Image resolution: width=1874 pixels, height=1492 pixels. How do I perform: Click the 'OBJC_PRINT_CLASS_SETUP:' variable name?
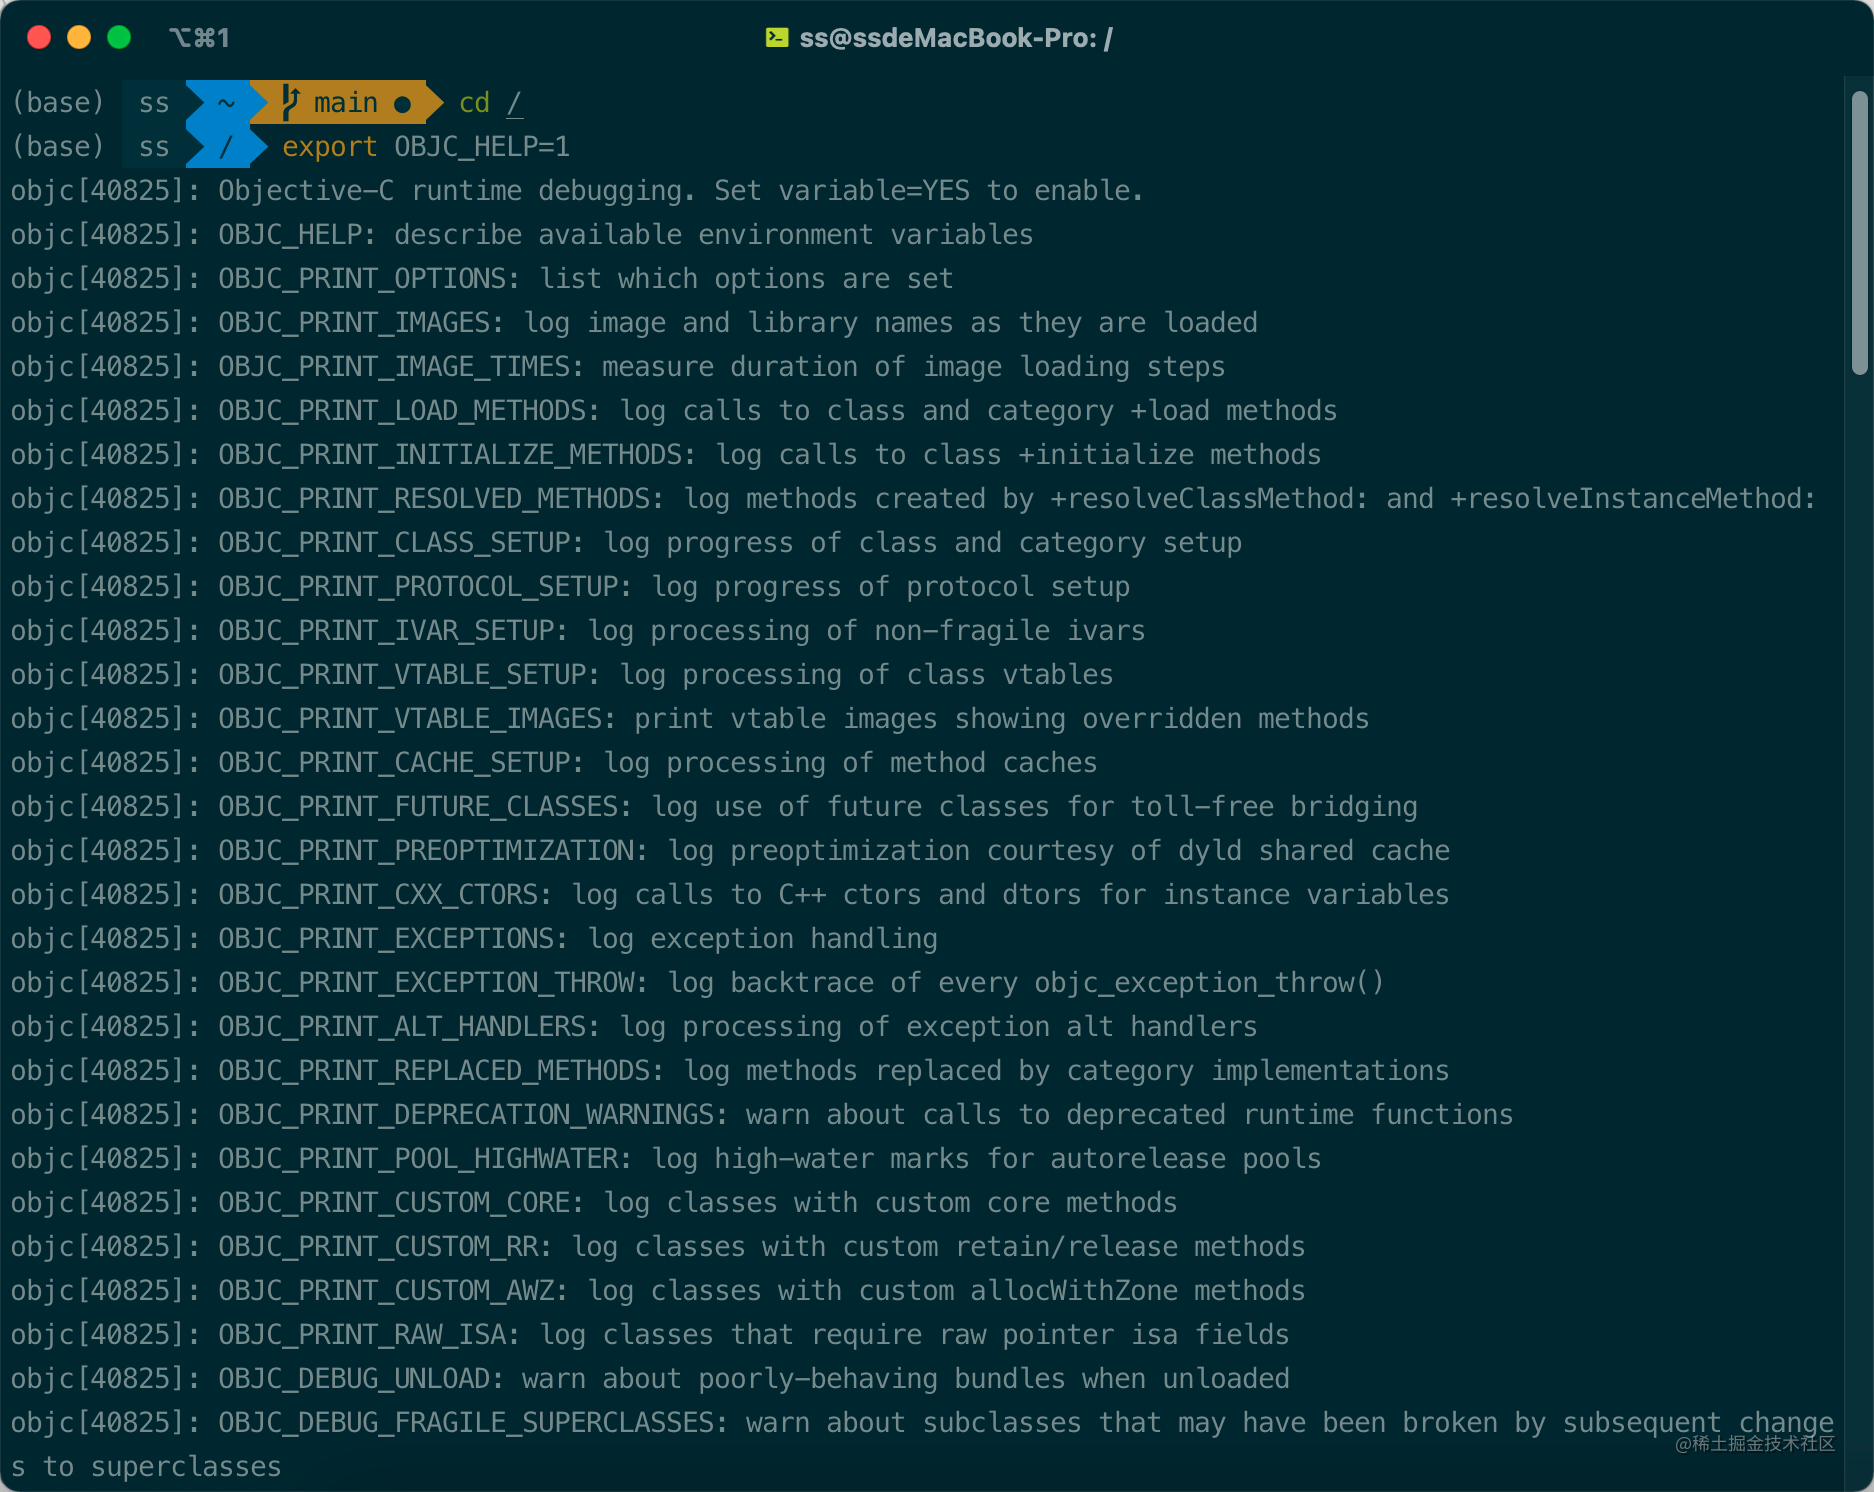(x=401, y=543)
